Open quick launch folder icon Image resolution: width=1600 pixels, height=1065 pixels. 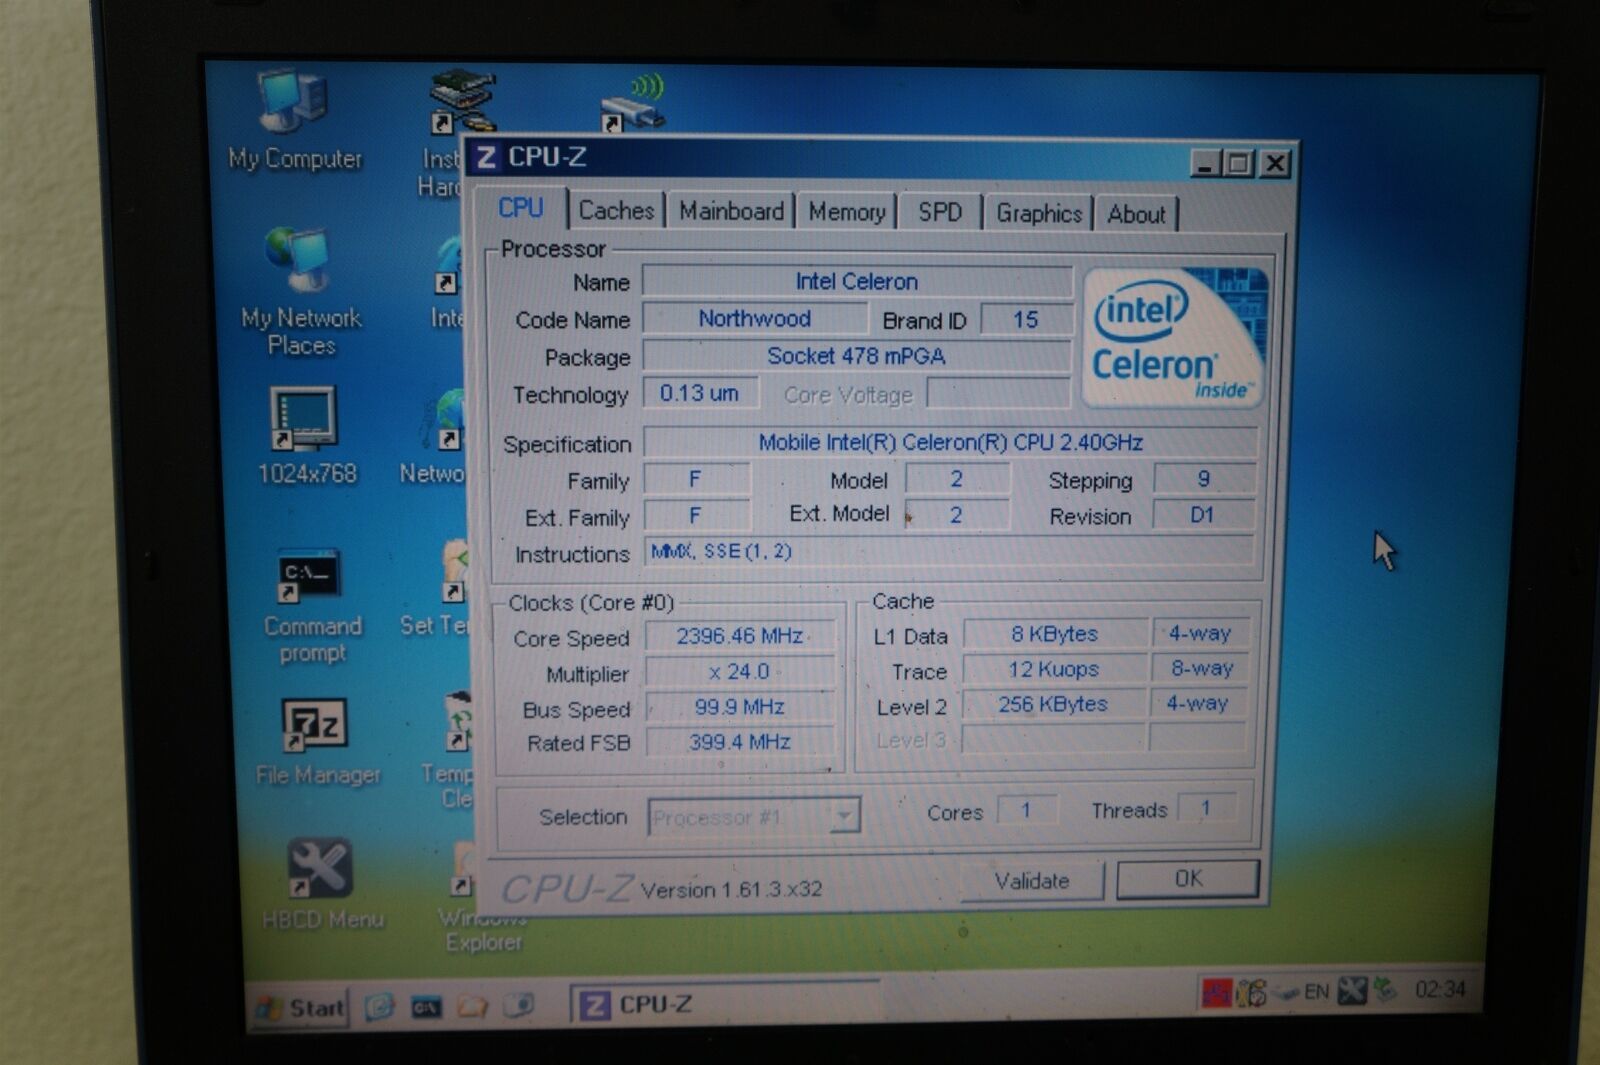tap(473, 1006)
